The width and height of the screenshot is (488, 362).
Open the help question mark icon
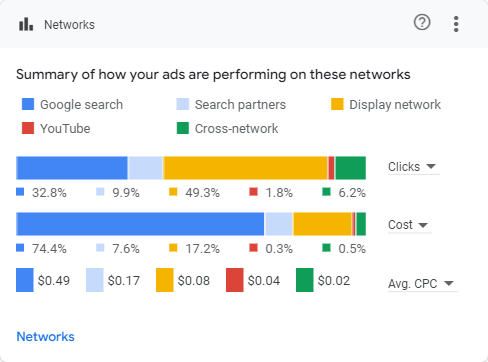click(x=422, y=23)
